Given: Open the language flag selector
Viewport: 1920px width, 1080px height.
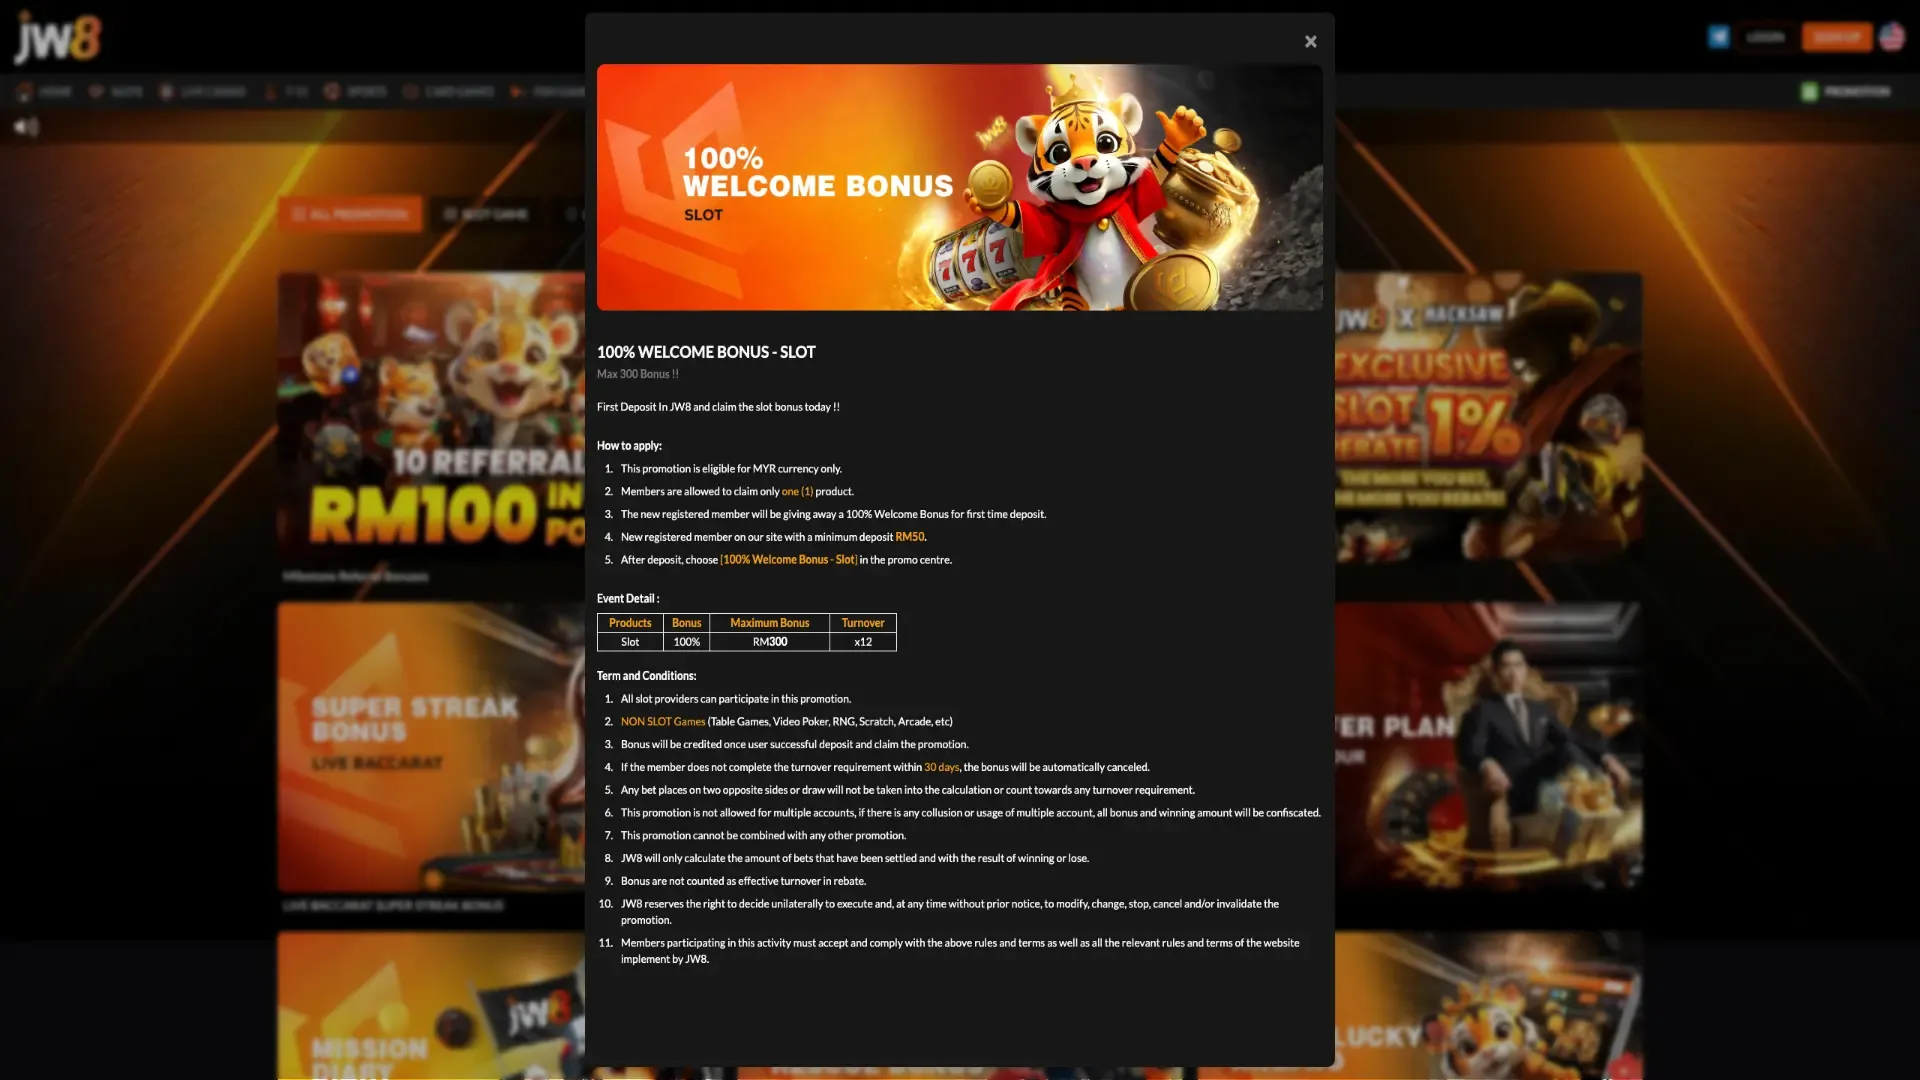Looking at the screenshot, I should [1892, 37].
